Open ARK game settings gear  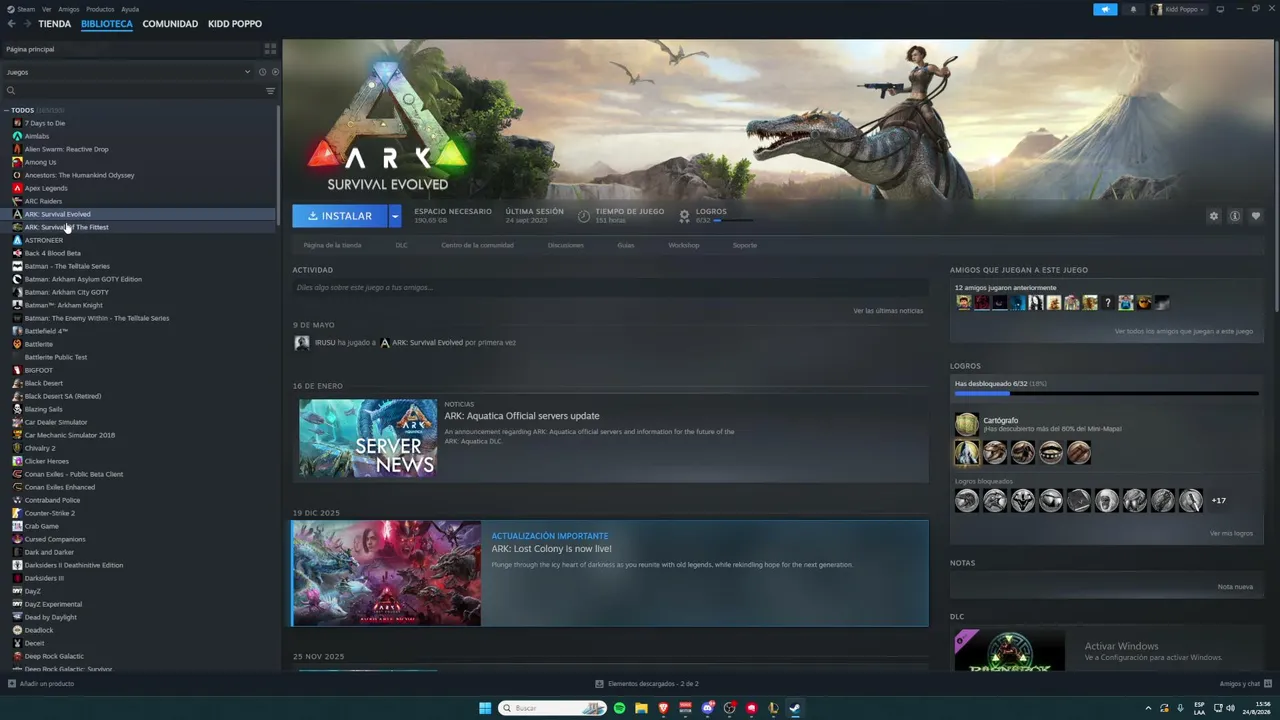pyautogui.click(x=1214, y=216)
